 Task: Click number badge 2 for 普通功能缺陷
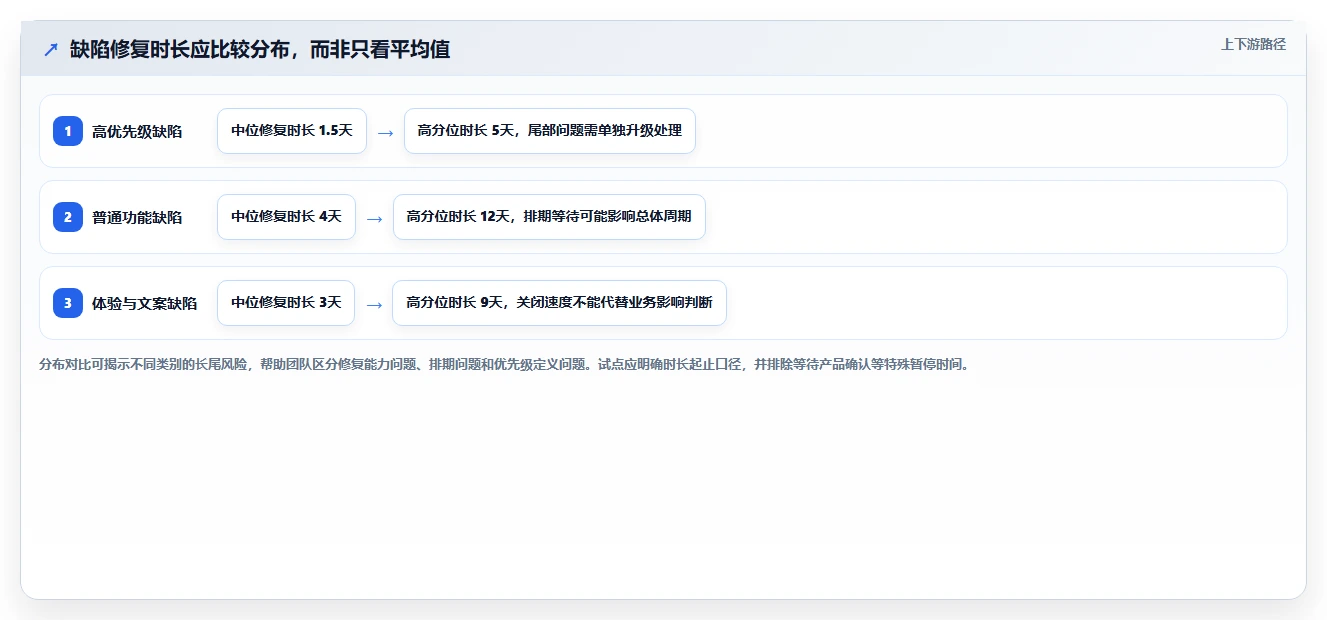click(x=68, y=217)
